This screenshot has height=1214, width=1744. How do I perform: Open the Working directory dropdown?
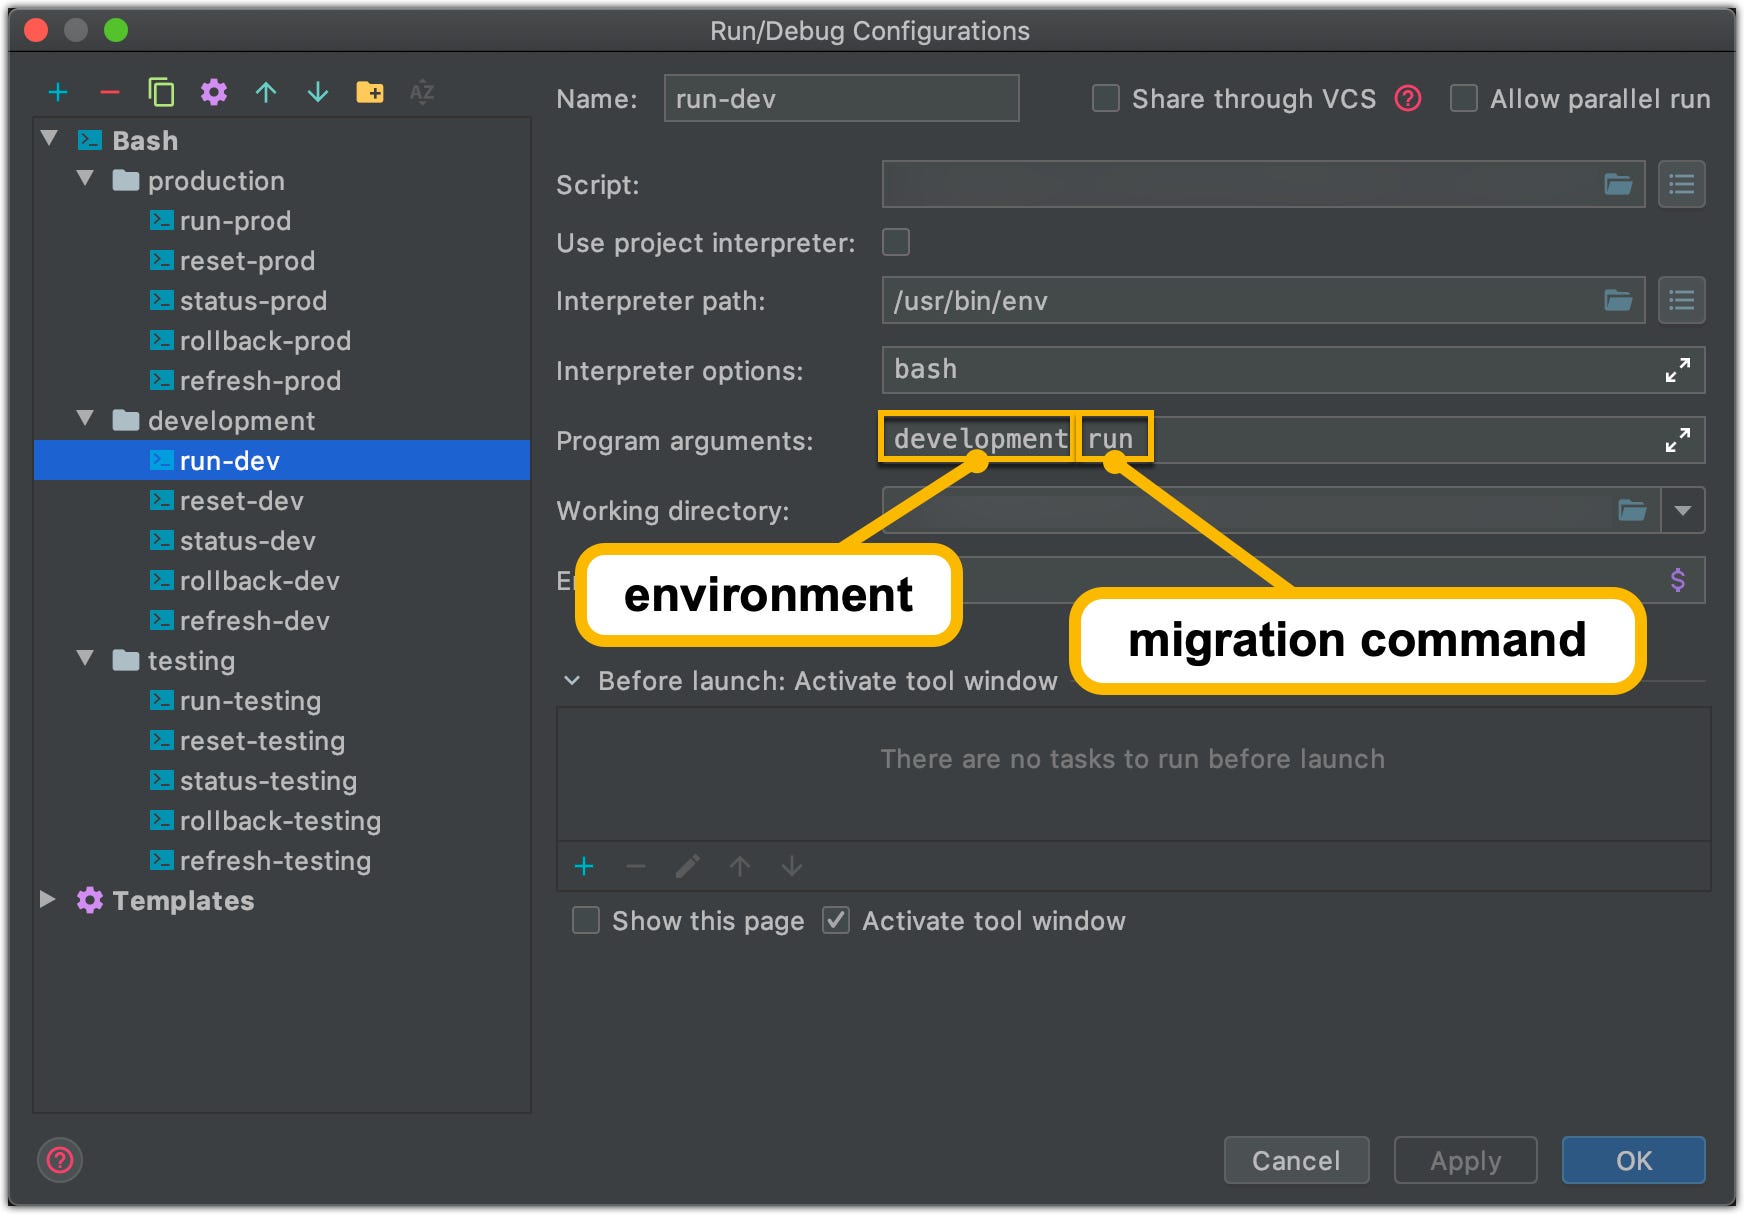point(1684,510)
